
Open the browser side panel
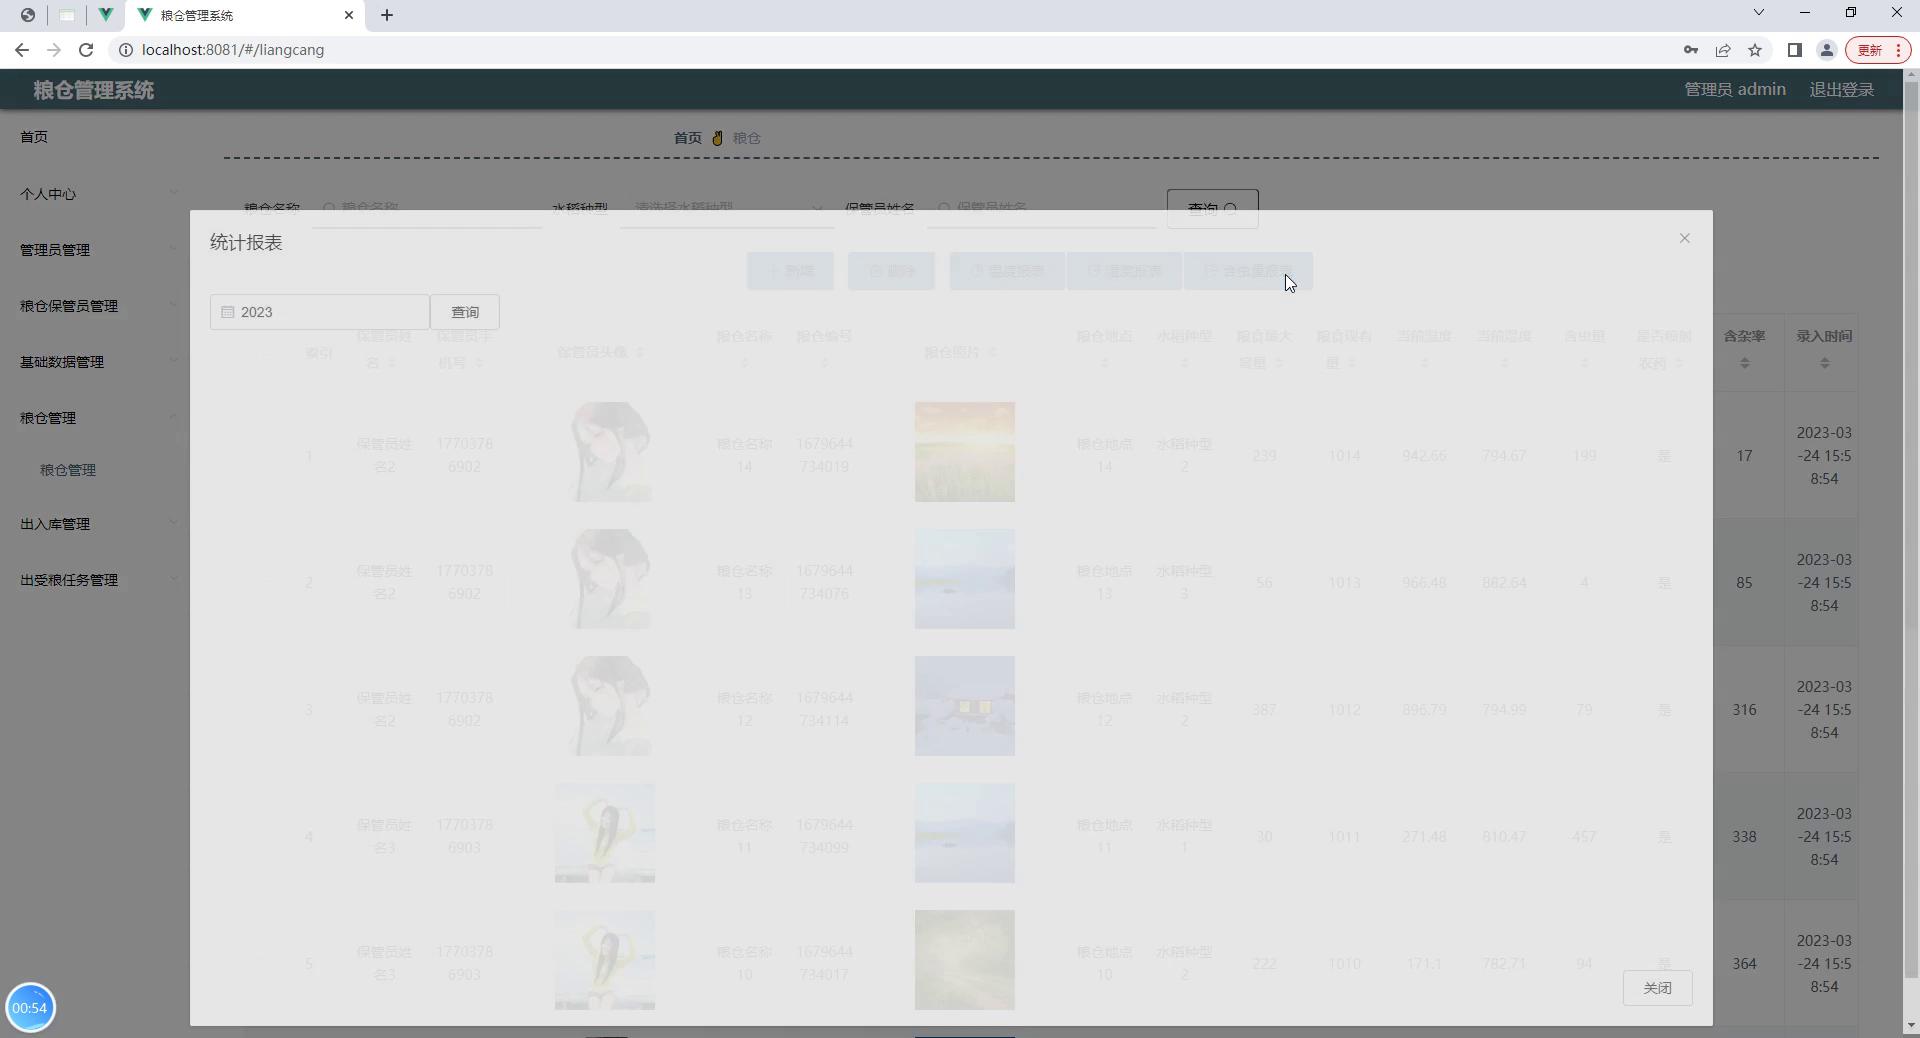pyautogui.click(x=1795, y=50)
